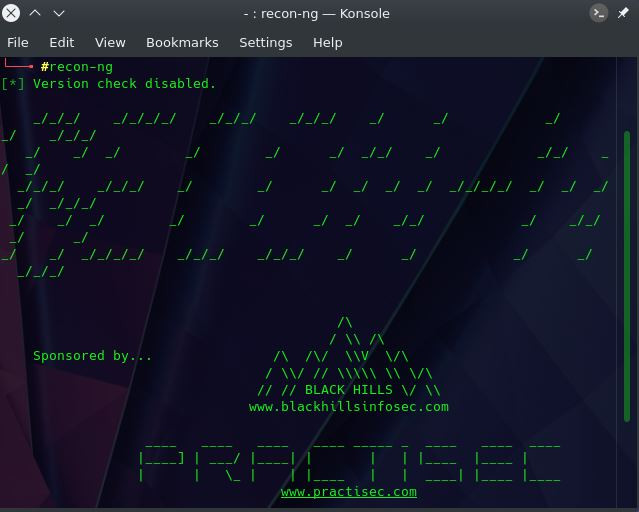The height and width of the screenshot is (512, 639).
Task: Click the 'Sponsored by...' text
Action: click(92, 356)
